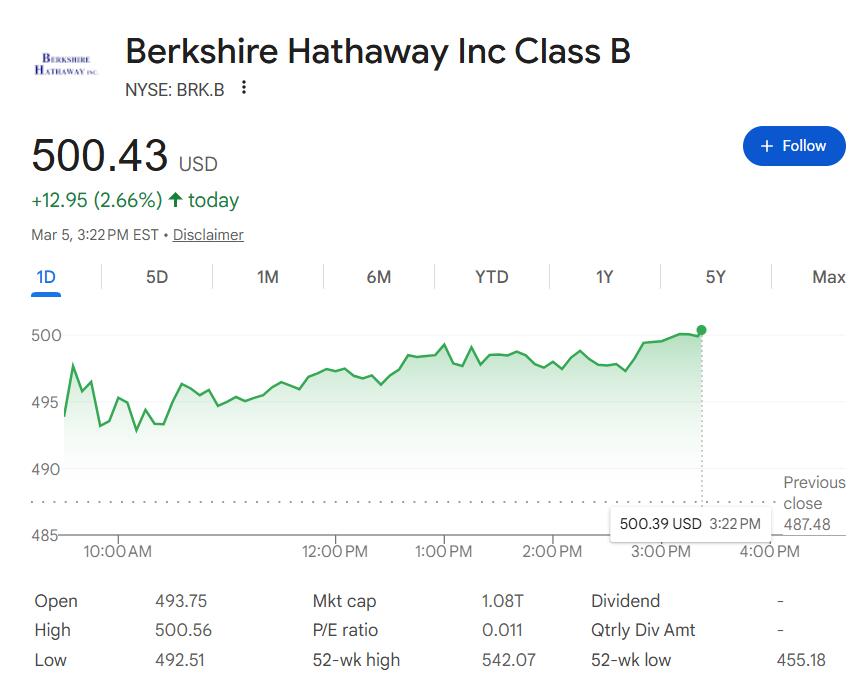Select the 6M timeframe

pos(379,277)
